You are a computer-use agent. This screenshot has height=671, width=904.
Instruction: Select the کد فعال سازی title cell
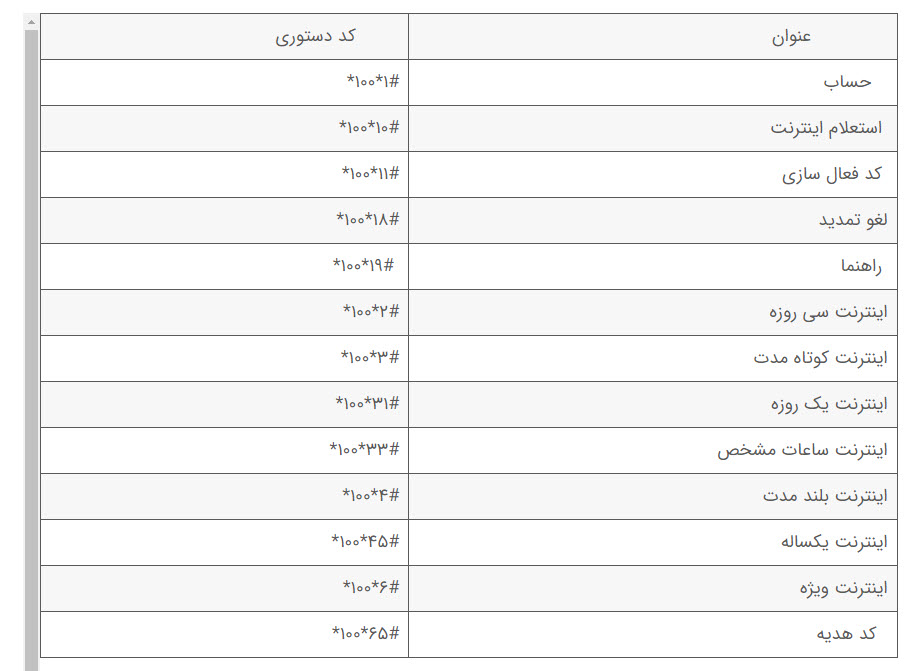click(x=832, y=174)
